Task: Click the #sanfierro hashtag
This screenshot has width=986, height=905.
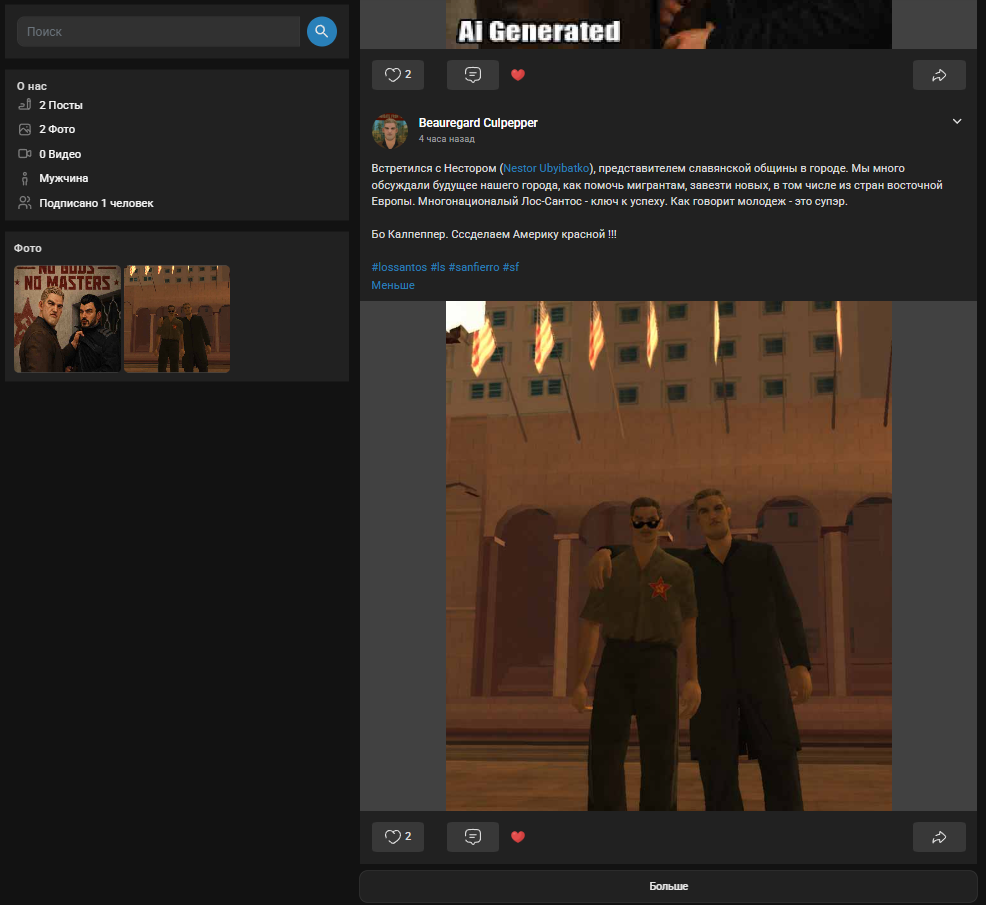Action: pos(473,267)
